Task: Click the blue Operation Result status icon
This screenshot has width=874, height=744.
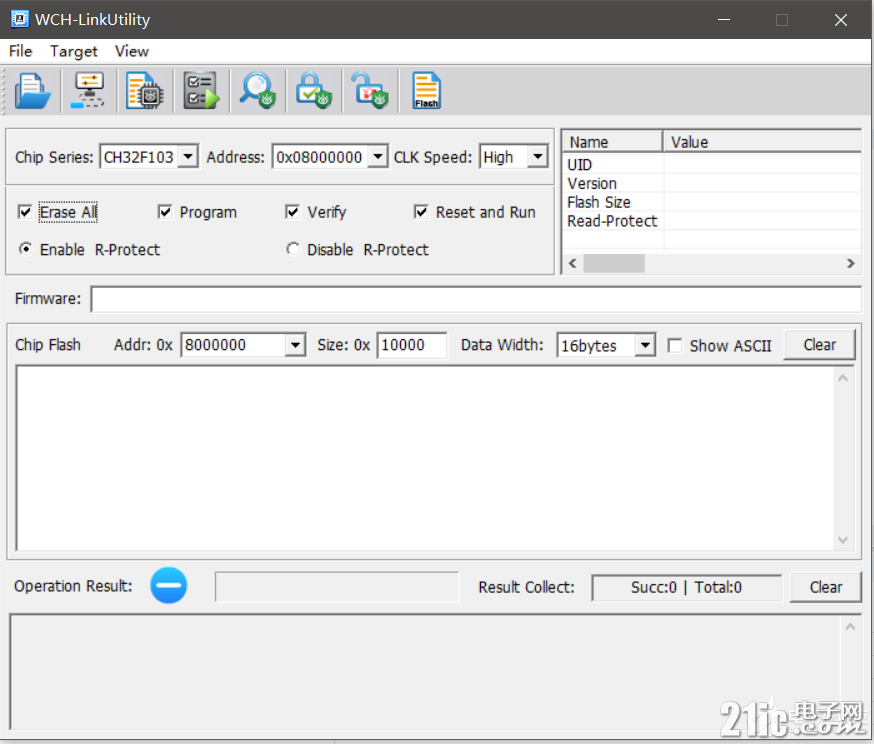Action: click(168, 586)
